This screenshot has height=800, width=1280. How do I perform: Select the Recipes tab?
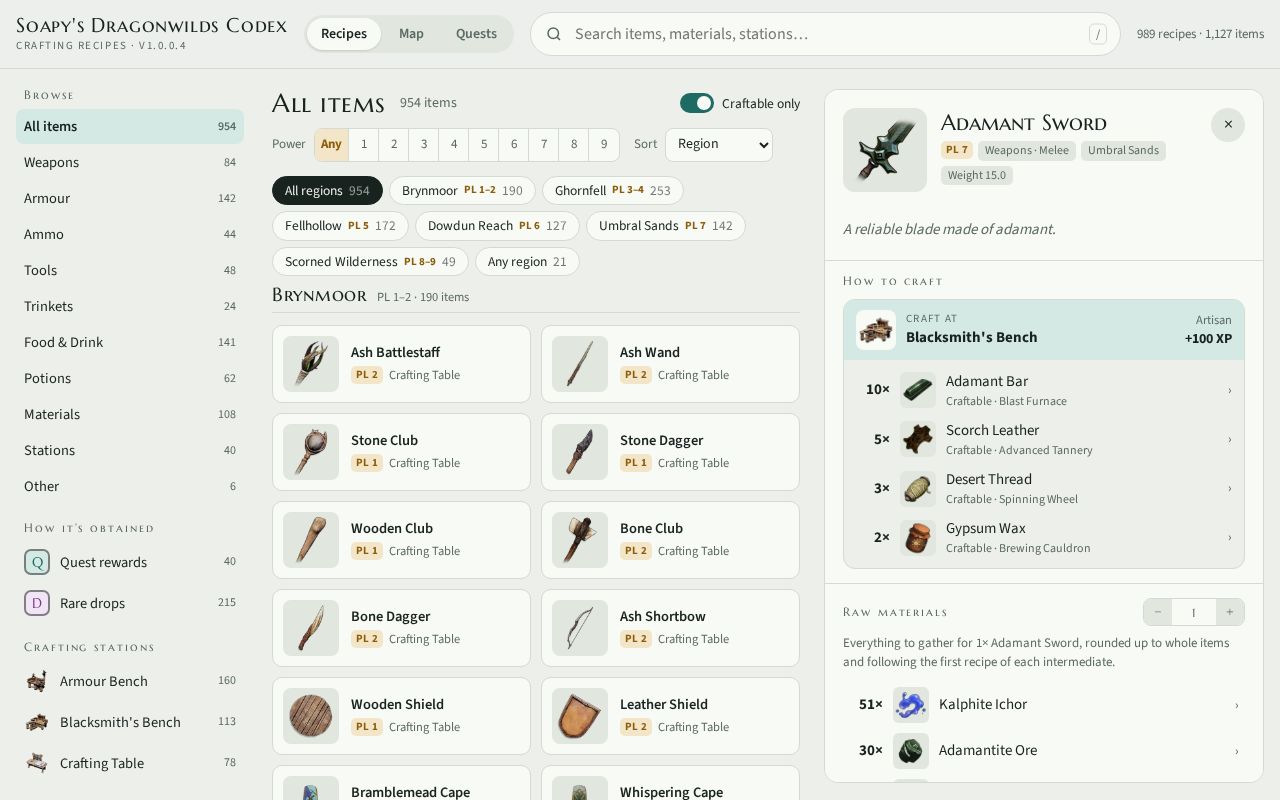(344, 34)
